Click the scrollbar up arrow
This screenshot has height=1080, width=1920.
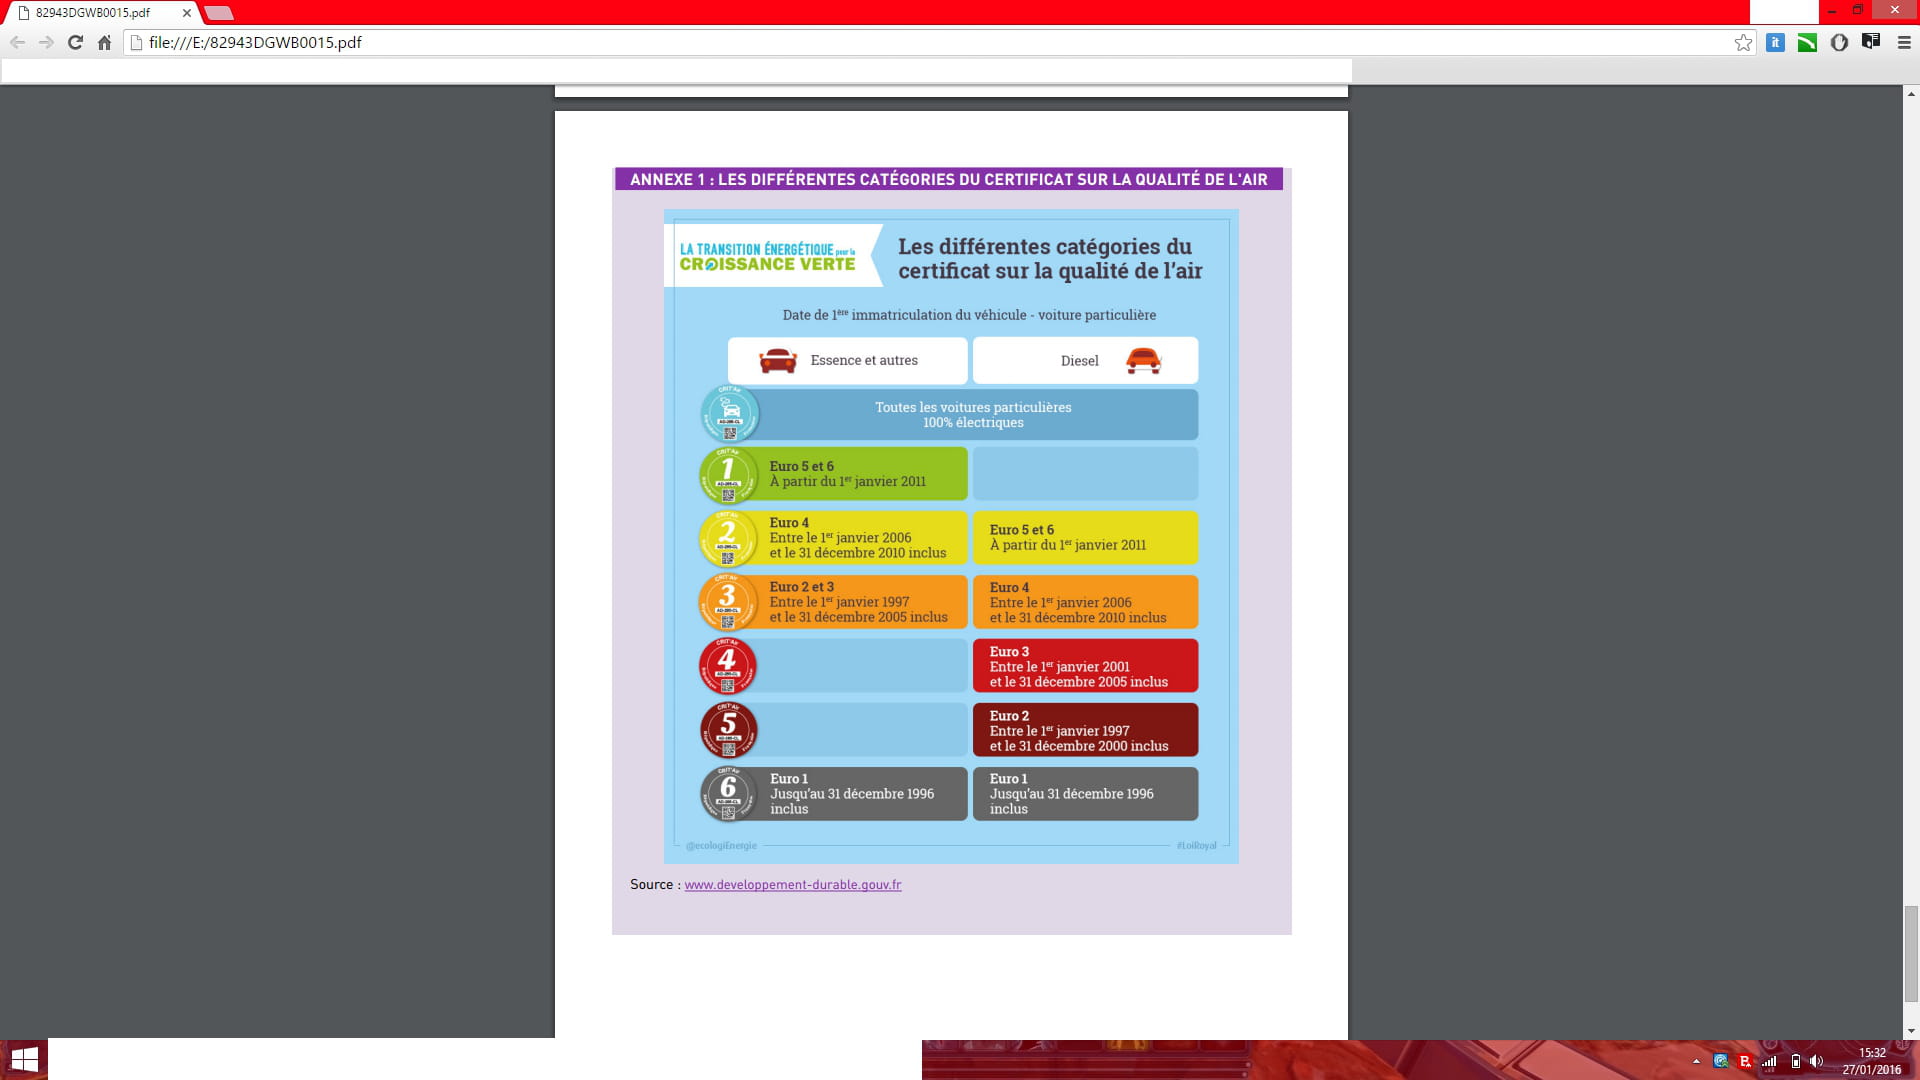click(x=1911, y=94)
